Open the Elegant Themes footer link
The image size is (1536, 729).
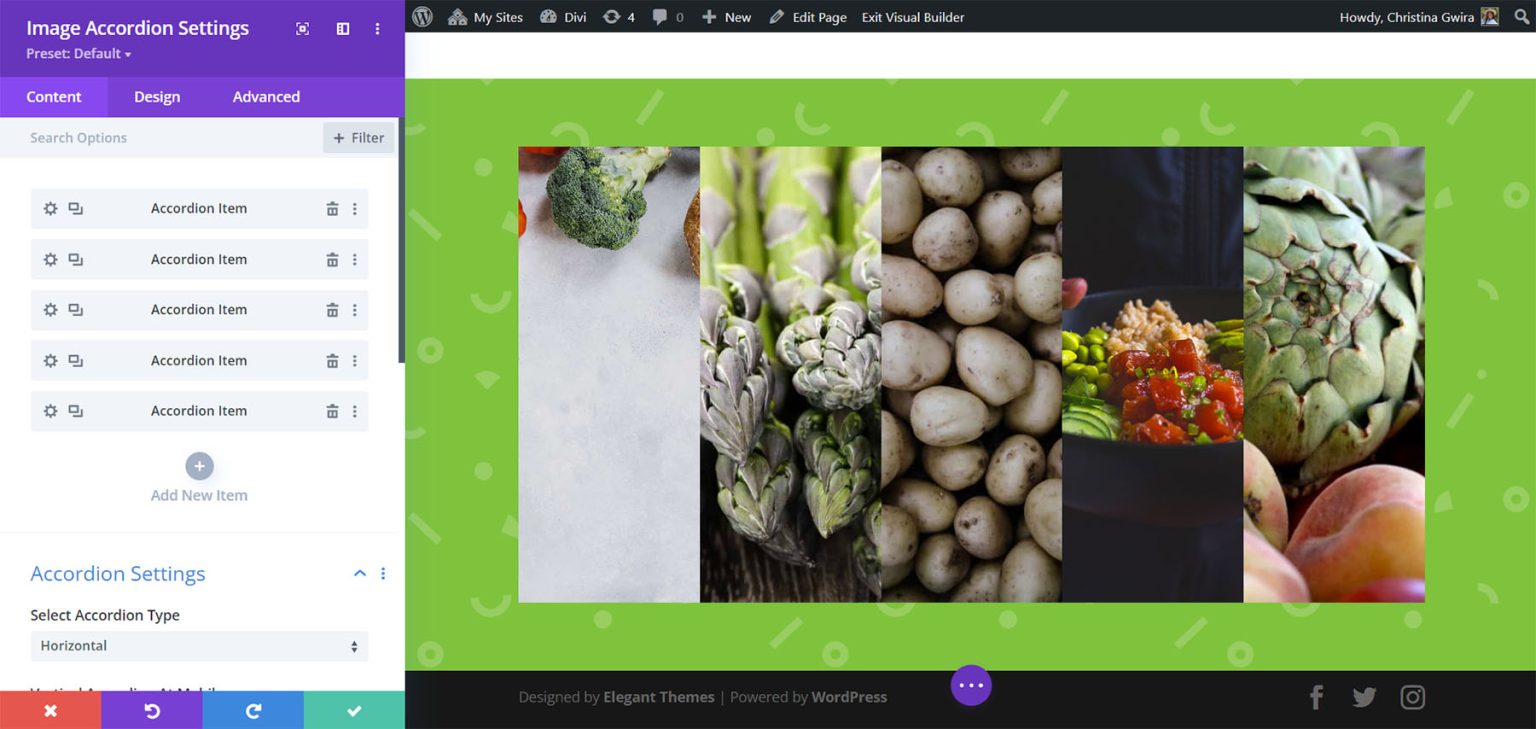pyautogui.click(x=658, y=697)
